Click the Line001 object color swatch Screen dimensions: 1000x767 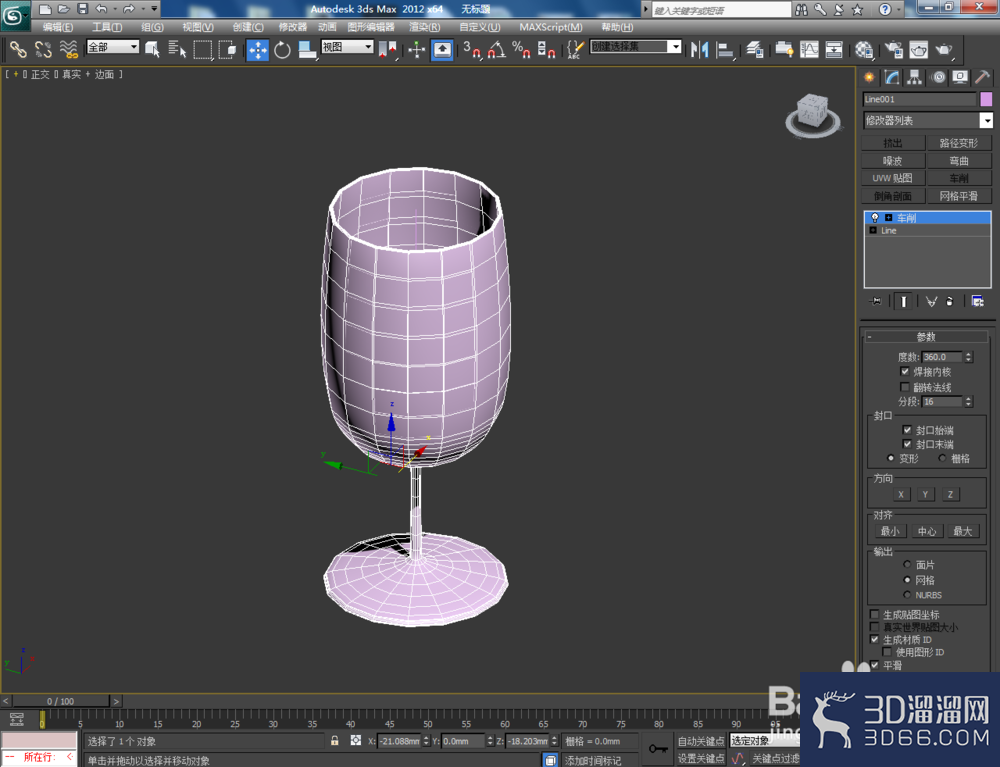(986, 99)
